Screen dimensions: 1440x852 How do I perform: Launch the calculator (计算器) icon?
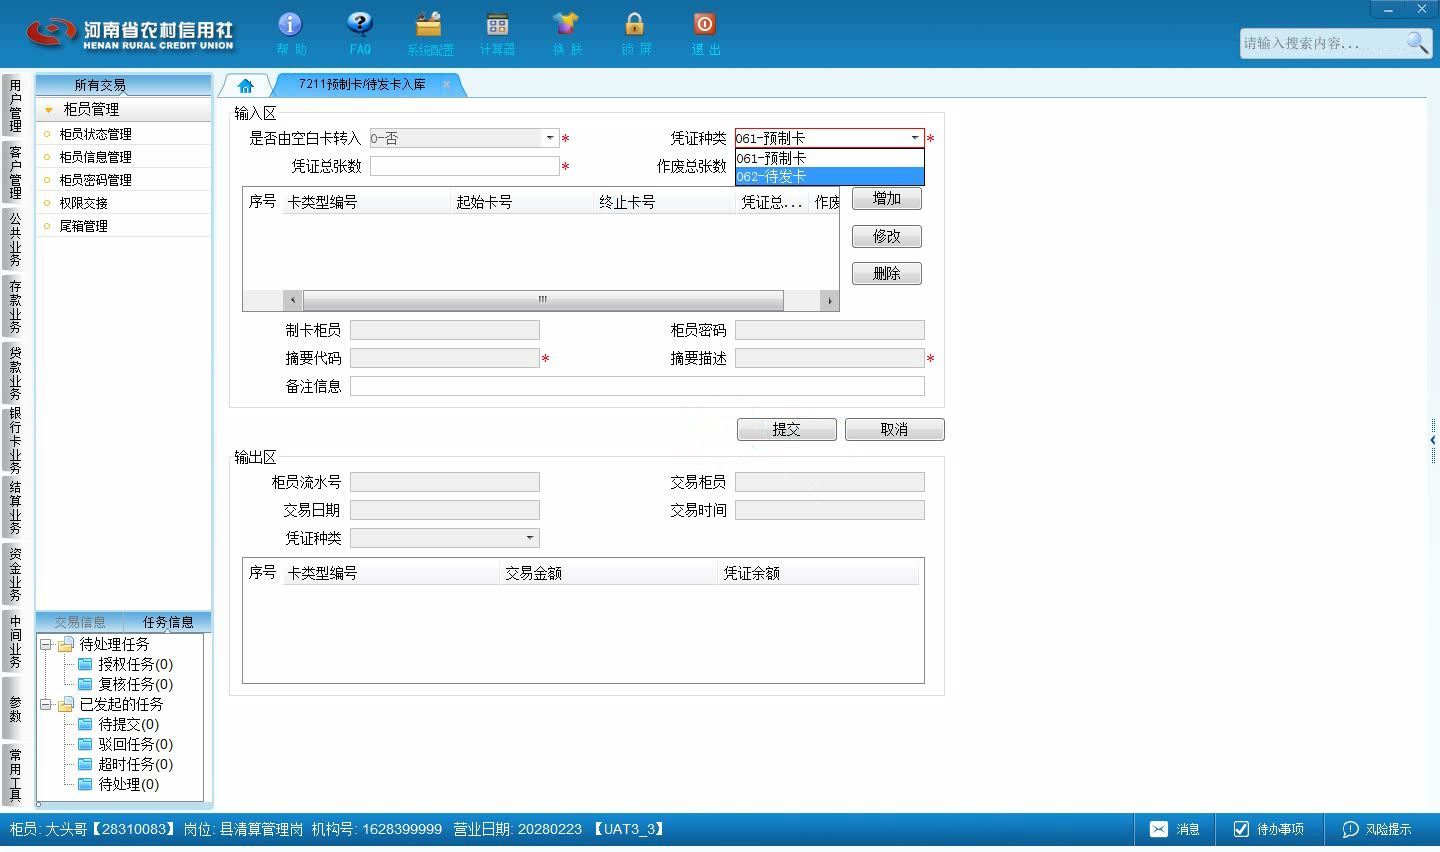pyautogui.click(x=497, y=24)
